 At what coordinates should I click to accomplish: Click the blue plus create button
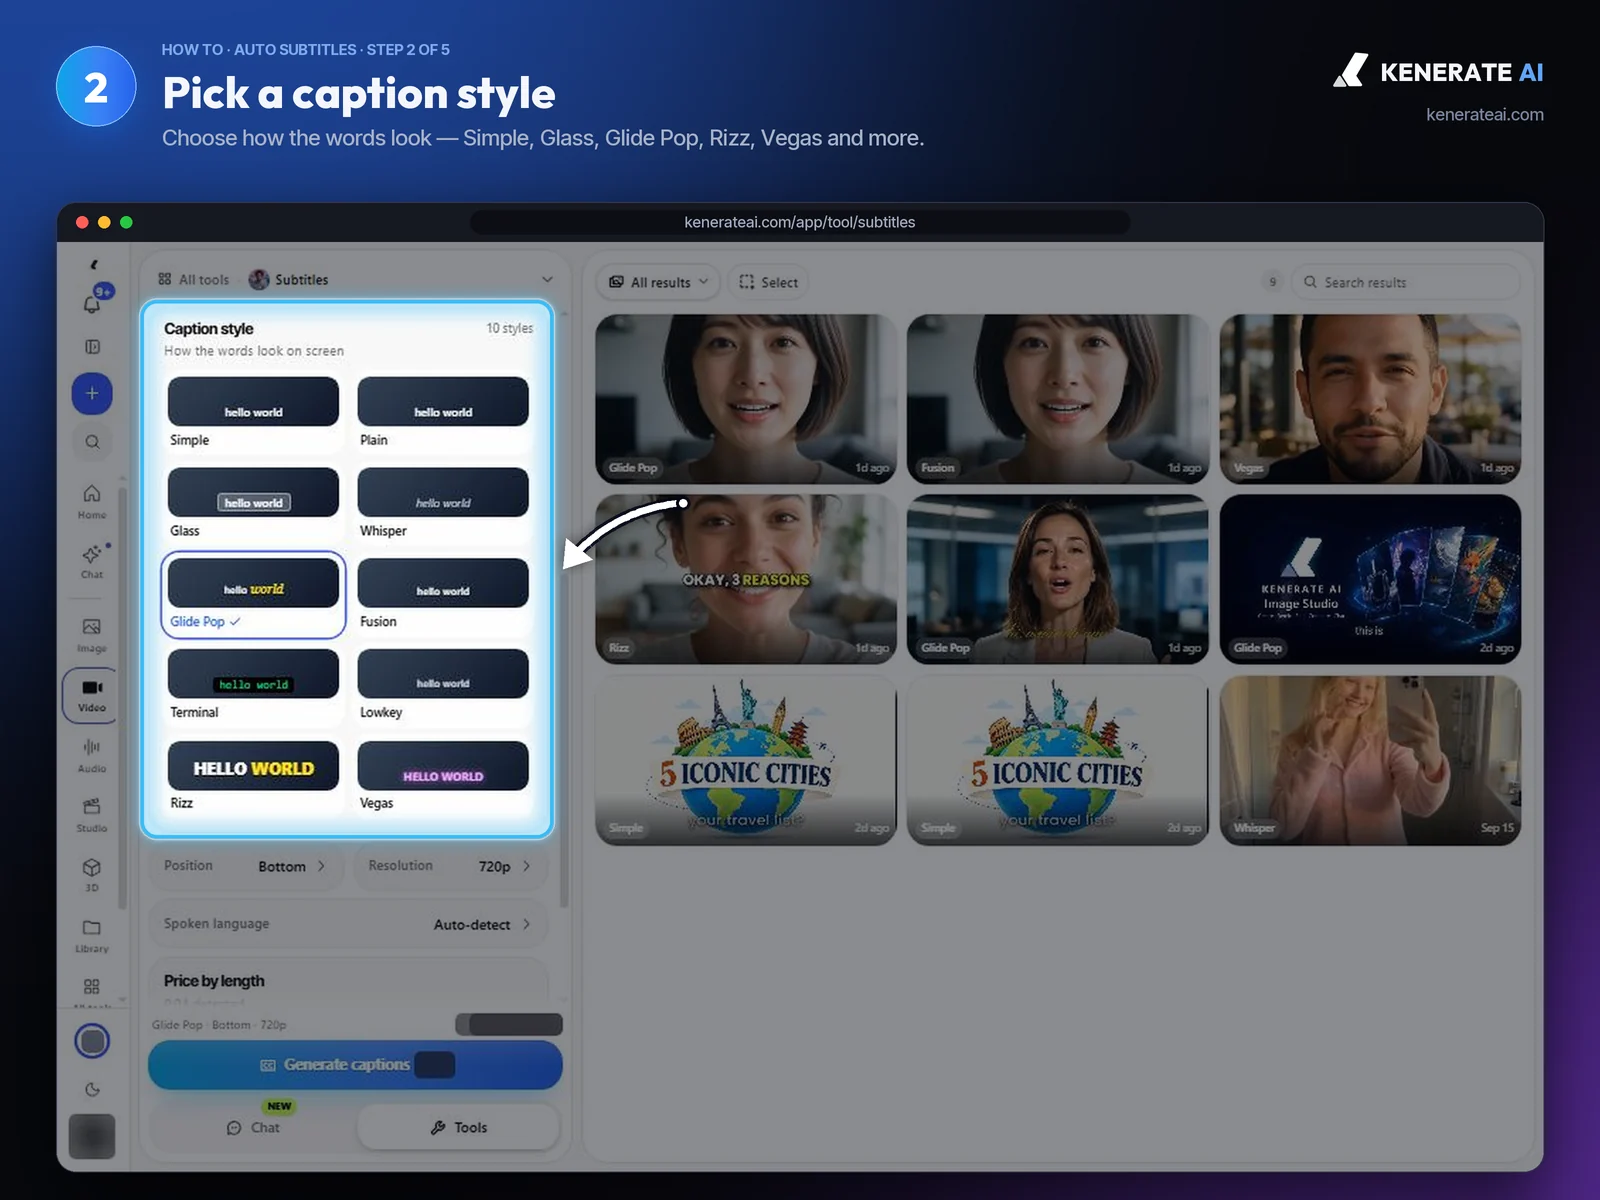tap(92, 393)
